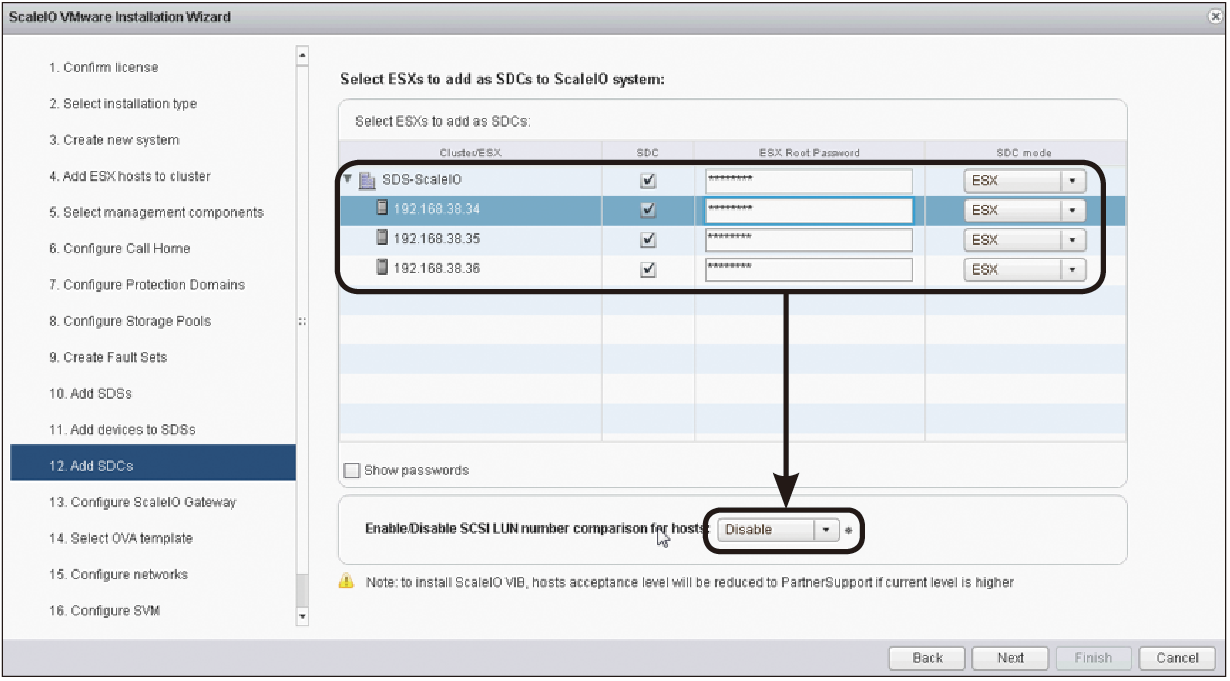Close the ScaleIO installation wizard window

[x=1215, y=16]
